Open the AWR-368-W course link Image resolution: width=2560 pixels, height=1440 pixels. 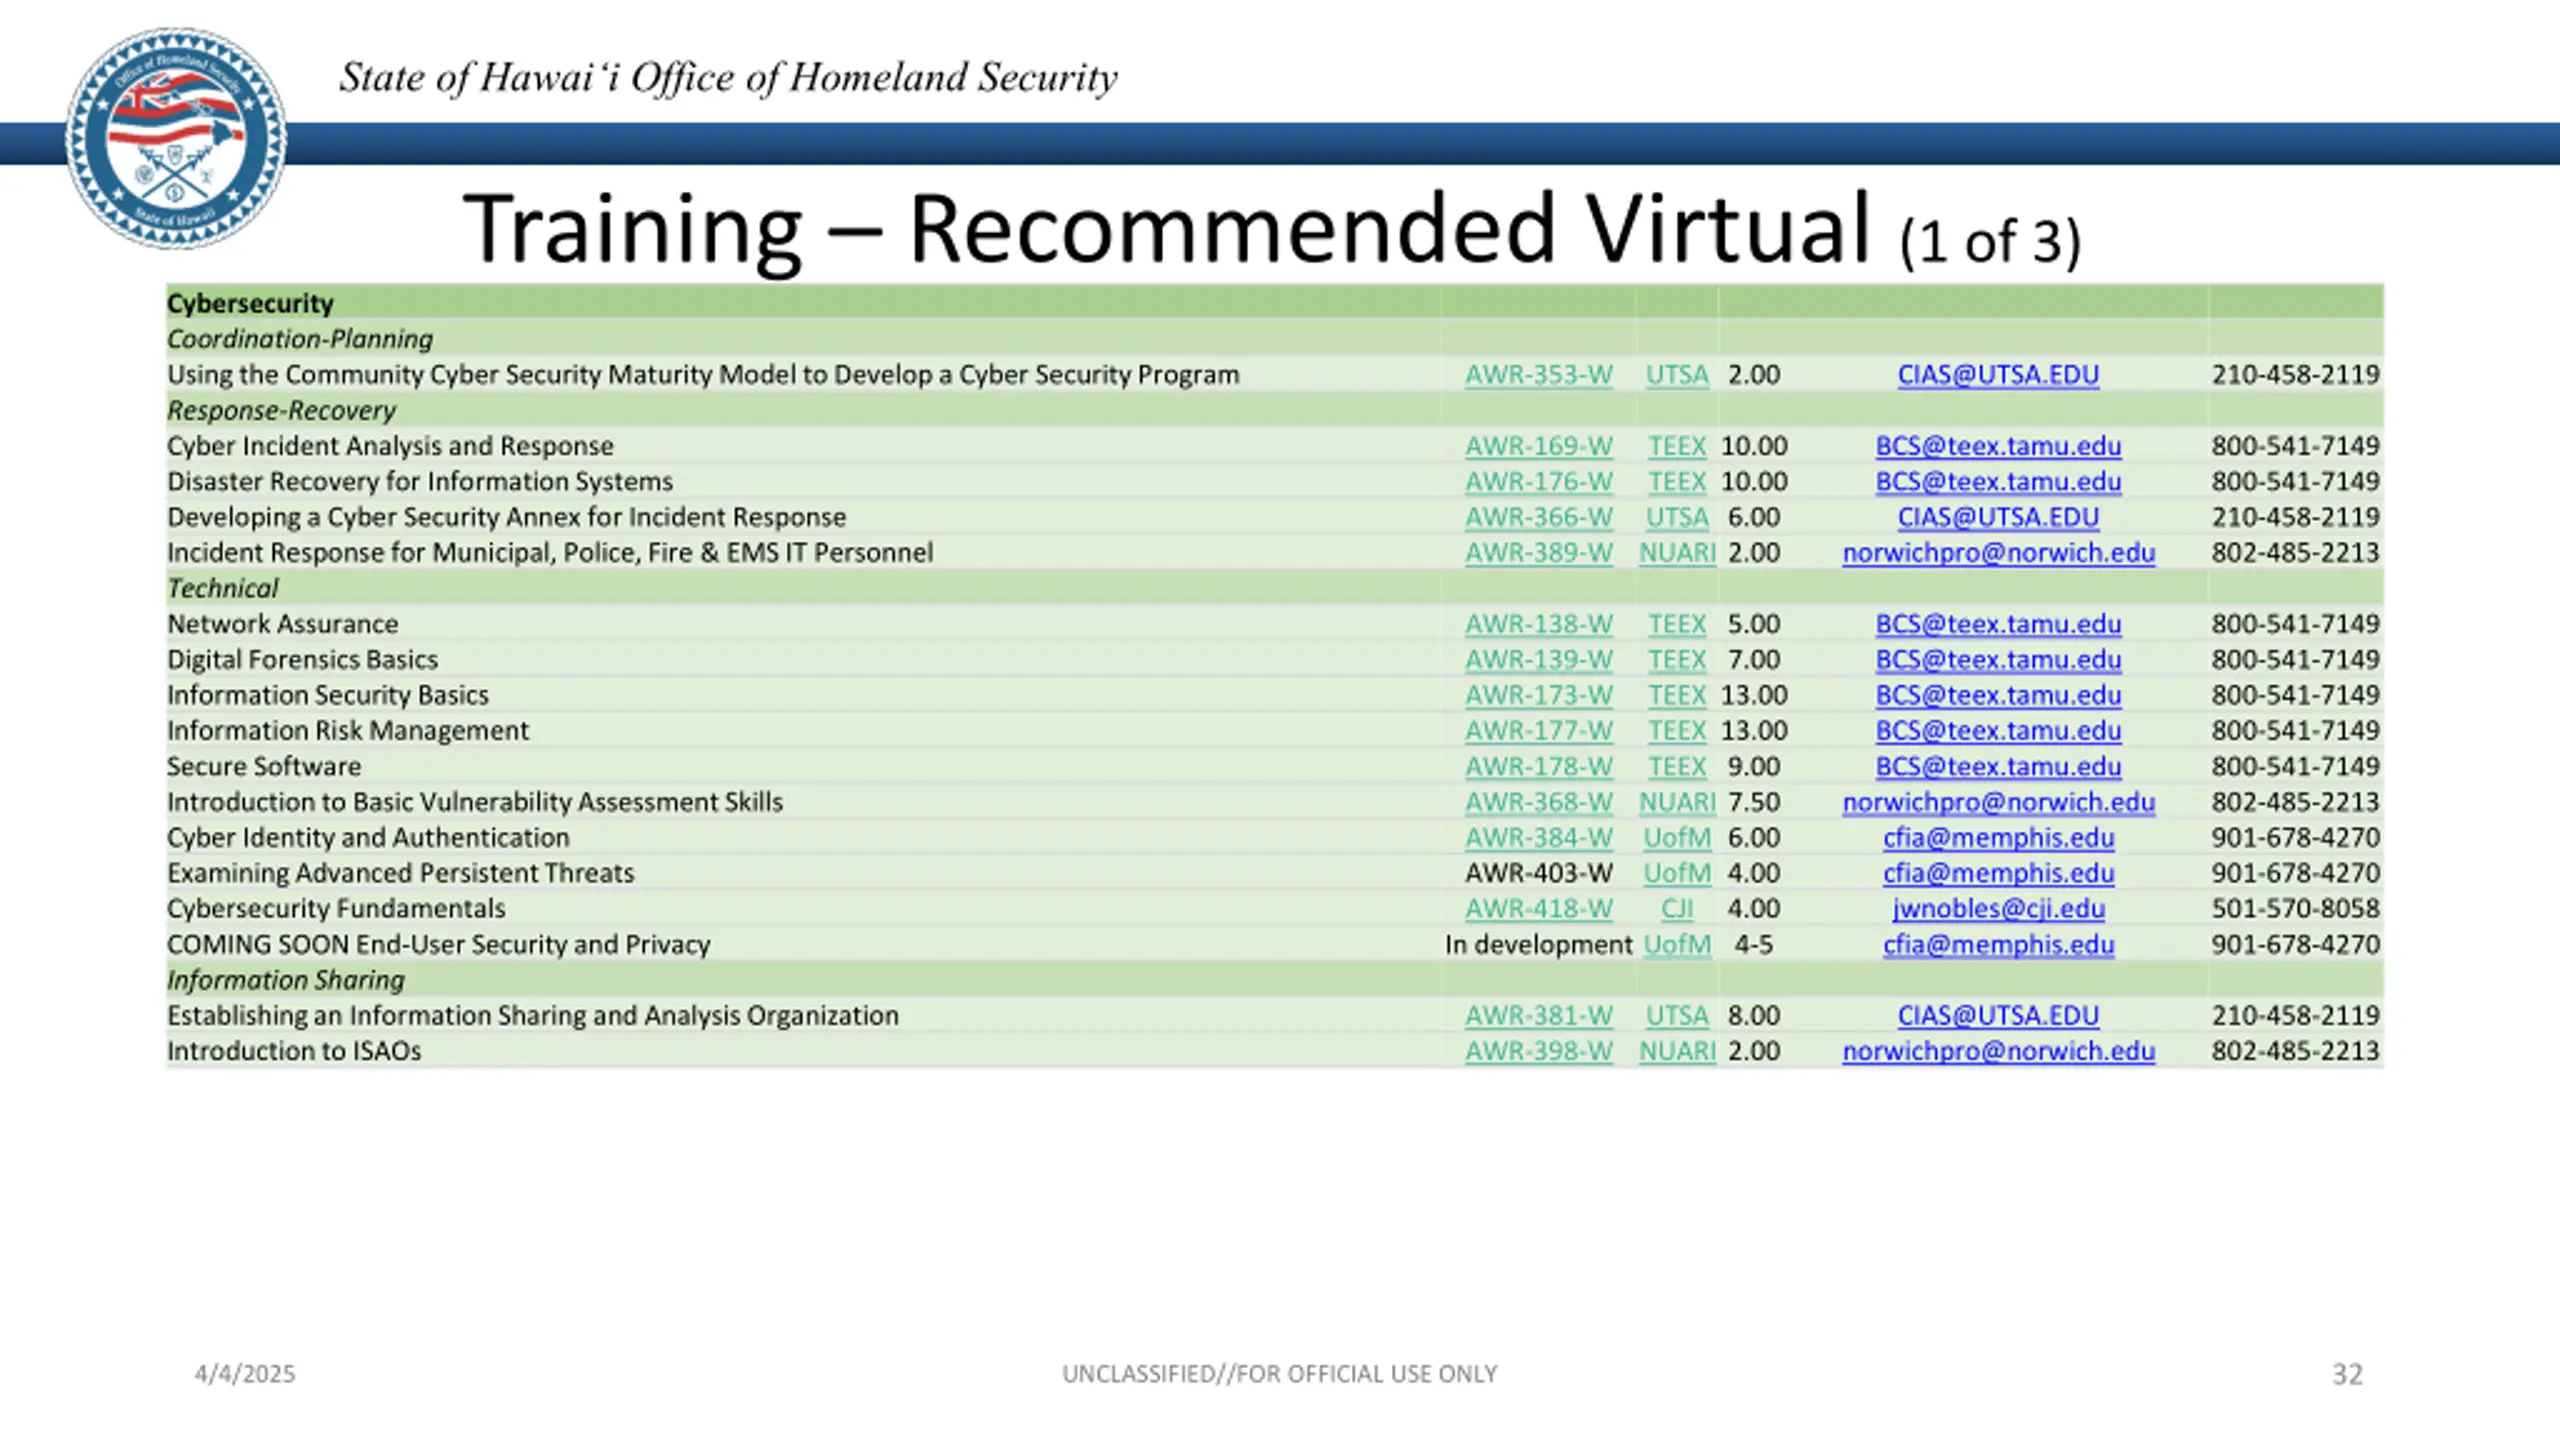[1538, 802]
